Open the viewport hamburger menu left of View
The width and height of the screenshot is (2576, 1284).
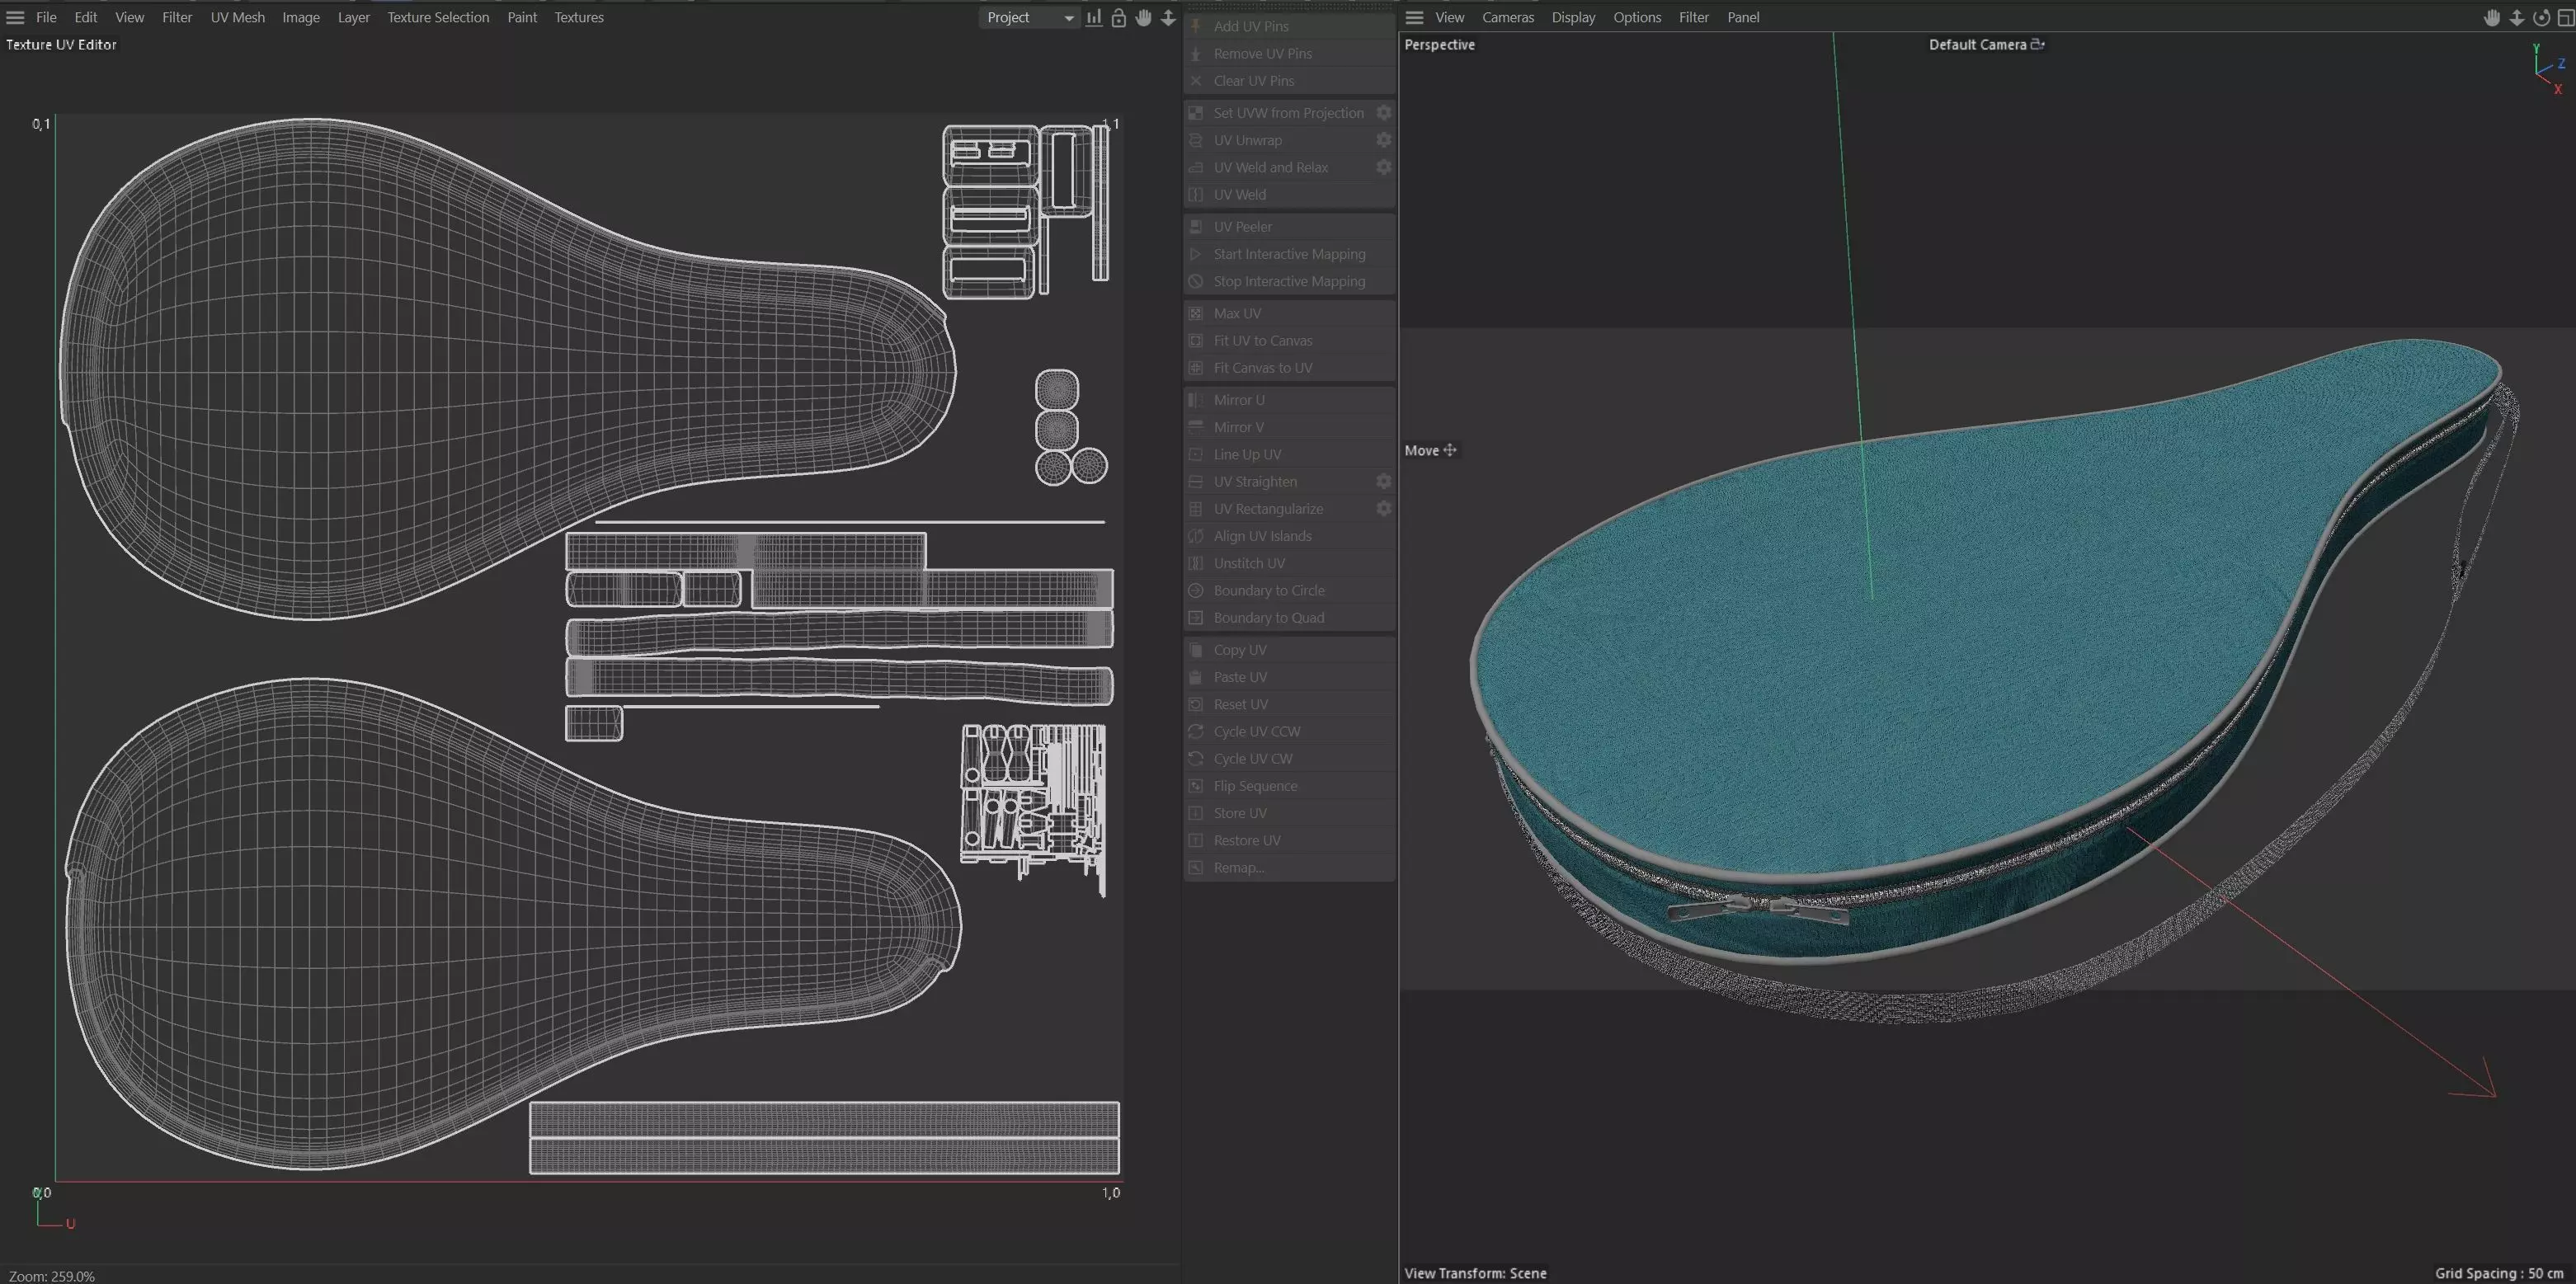[1414, 18]
